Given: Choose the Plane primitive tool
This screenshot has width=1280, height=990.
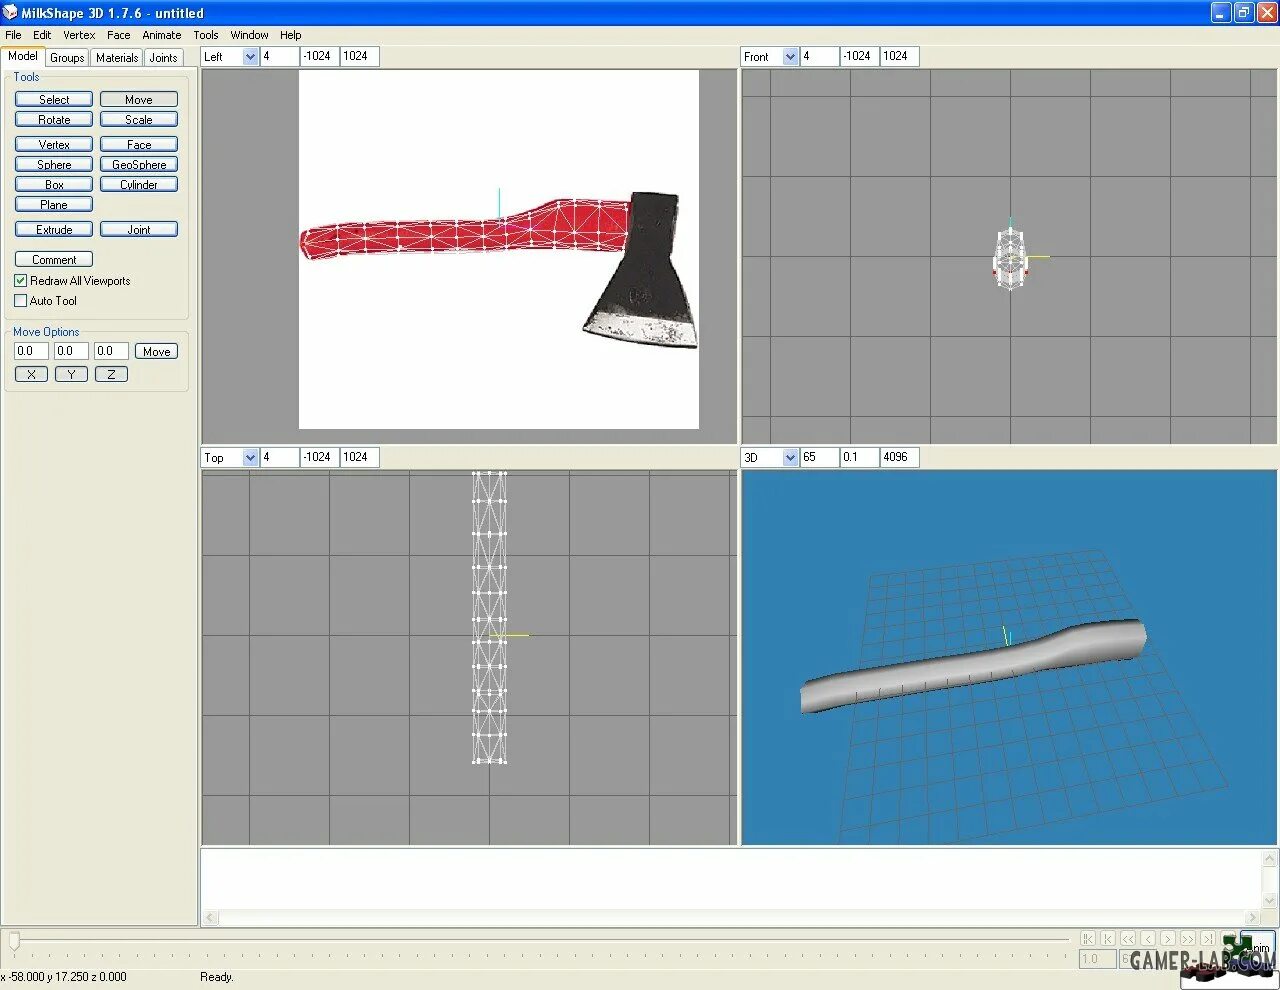Looking at the screenshot, I should [54, 204].
